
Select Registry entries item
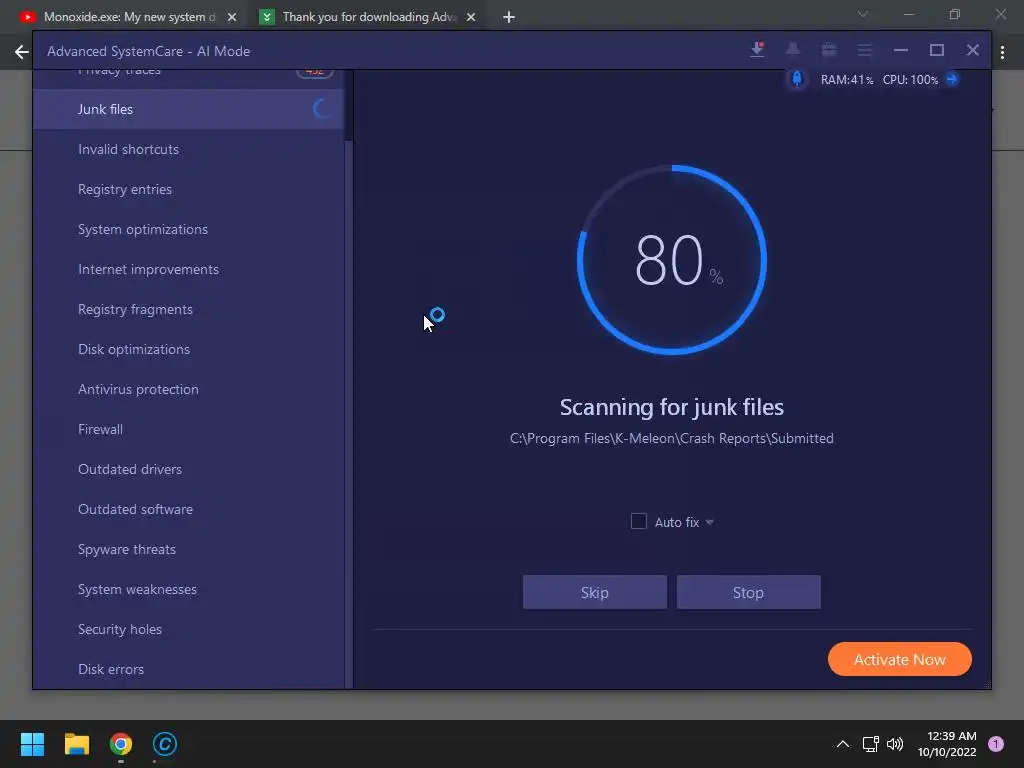pyautogui.click(x=188, y=189)
